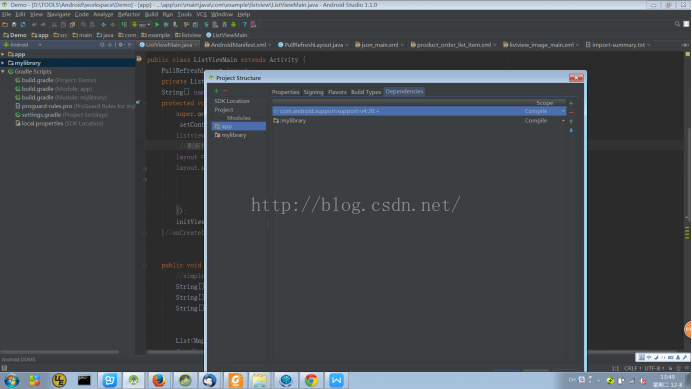Image resolution: width=692 pixels, height=389 pixels.
Task: Click the blue Back navigation arrow
Action: tap(103, 25)
